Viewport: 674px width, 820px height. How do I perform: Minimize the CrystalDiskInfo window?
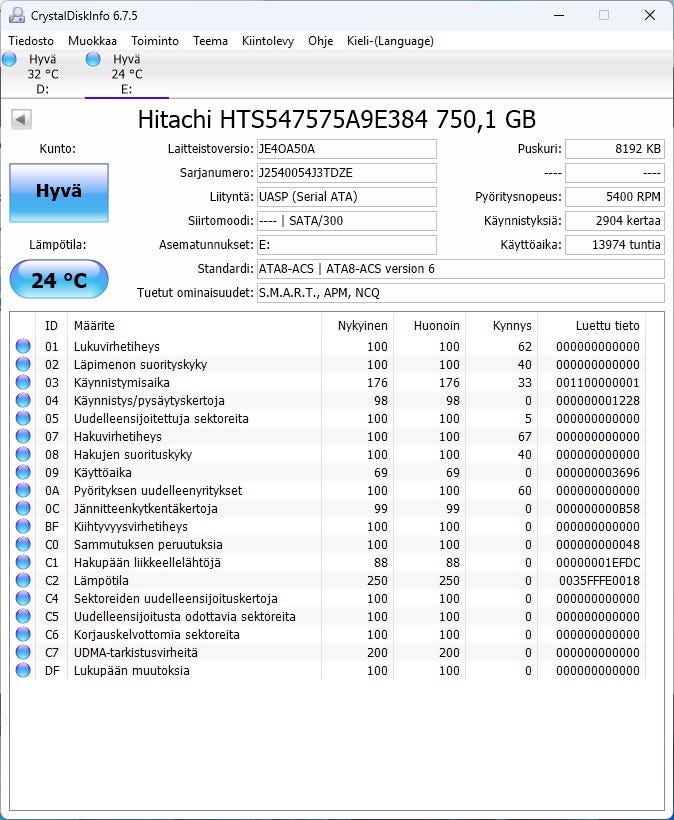pyautogui.click(x=559, y=15)
